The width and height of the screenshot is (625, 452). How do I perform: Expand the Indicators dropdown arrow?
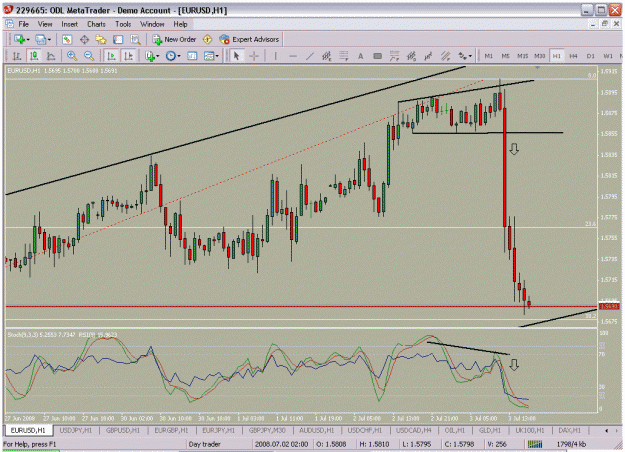(x=158, y=56)
